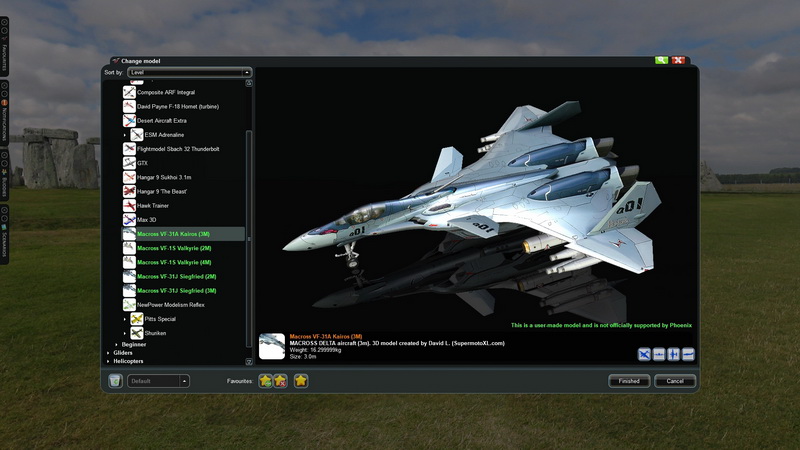The height and width of the screenshot is (450, 800).
Task: Open the Notifications side tab
Action: [4, 114]
